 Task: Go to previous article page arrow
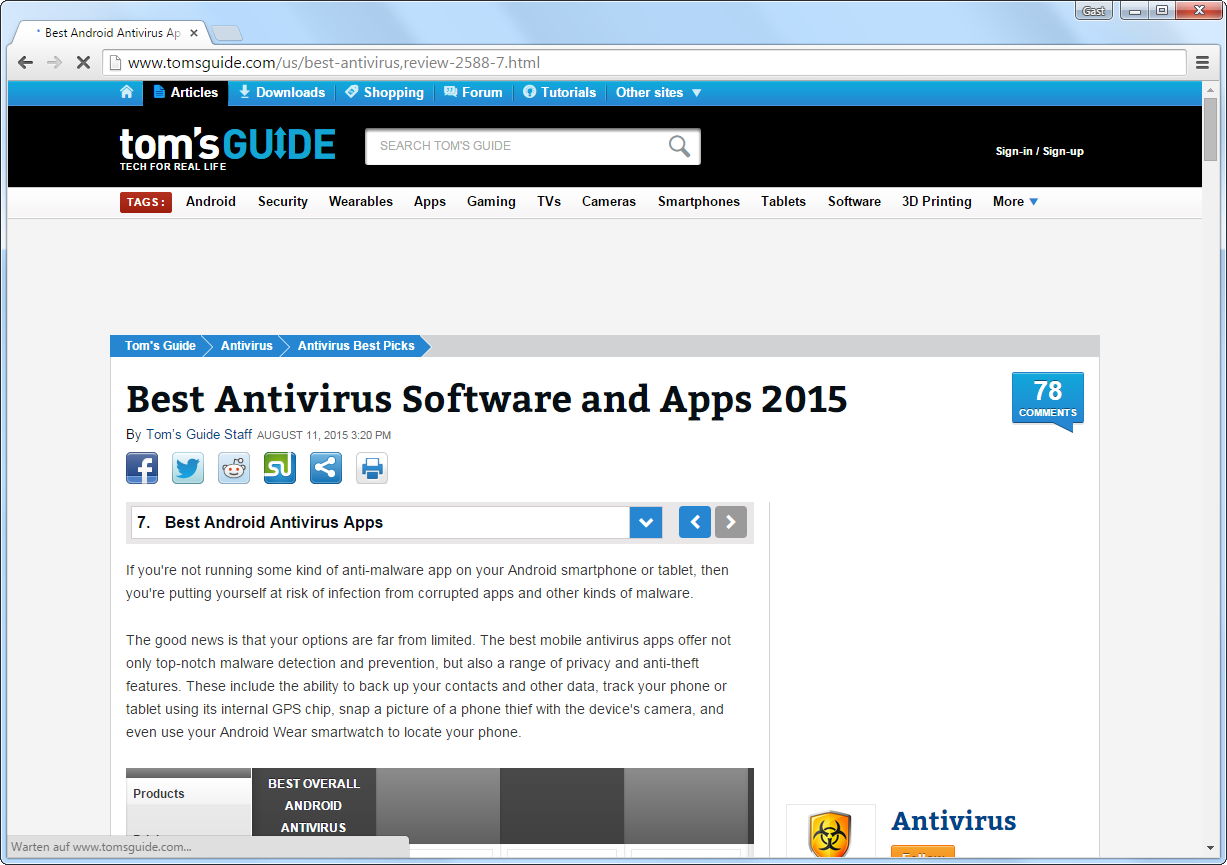pyautogui.click(x=695, y=522)
